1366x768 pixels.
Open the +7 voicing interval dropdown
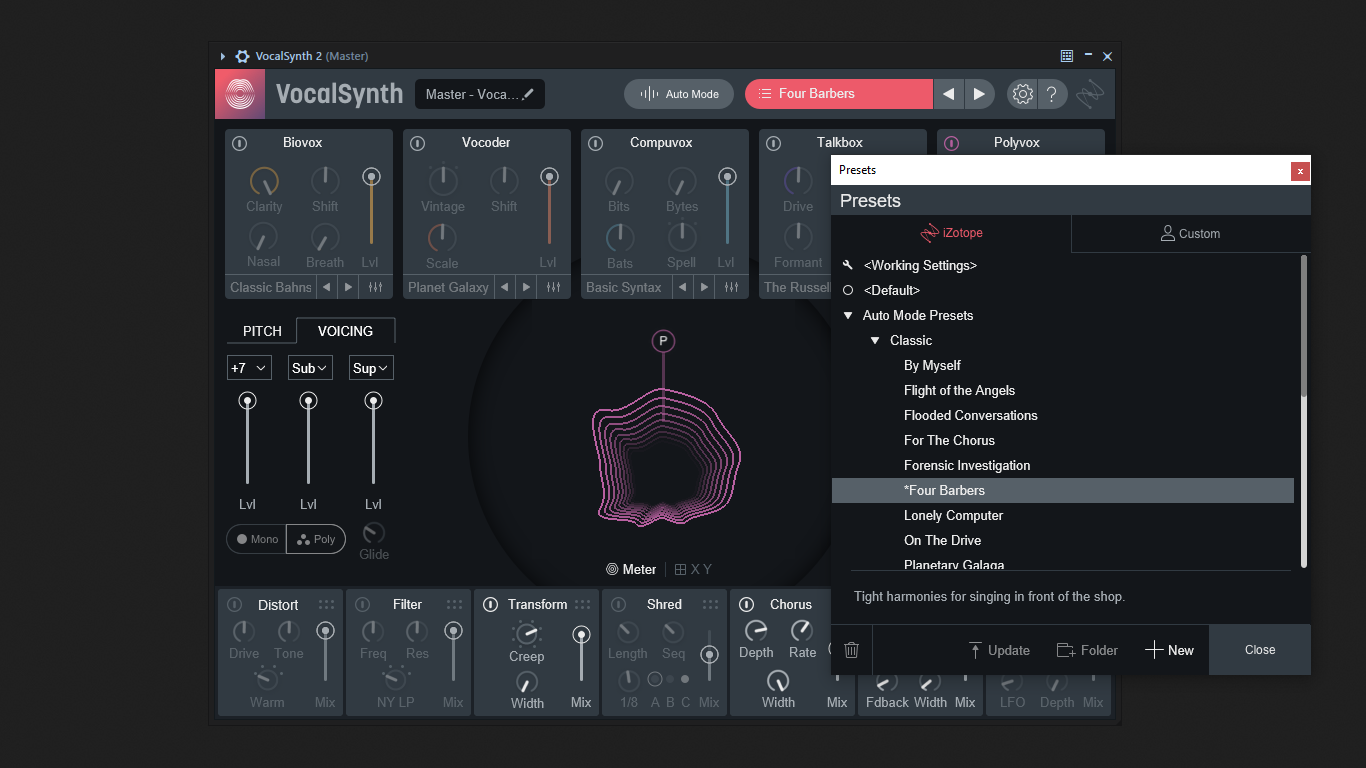(249, 368)
